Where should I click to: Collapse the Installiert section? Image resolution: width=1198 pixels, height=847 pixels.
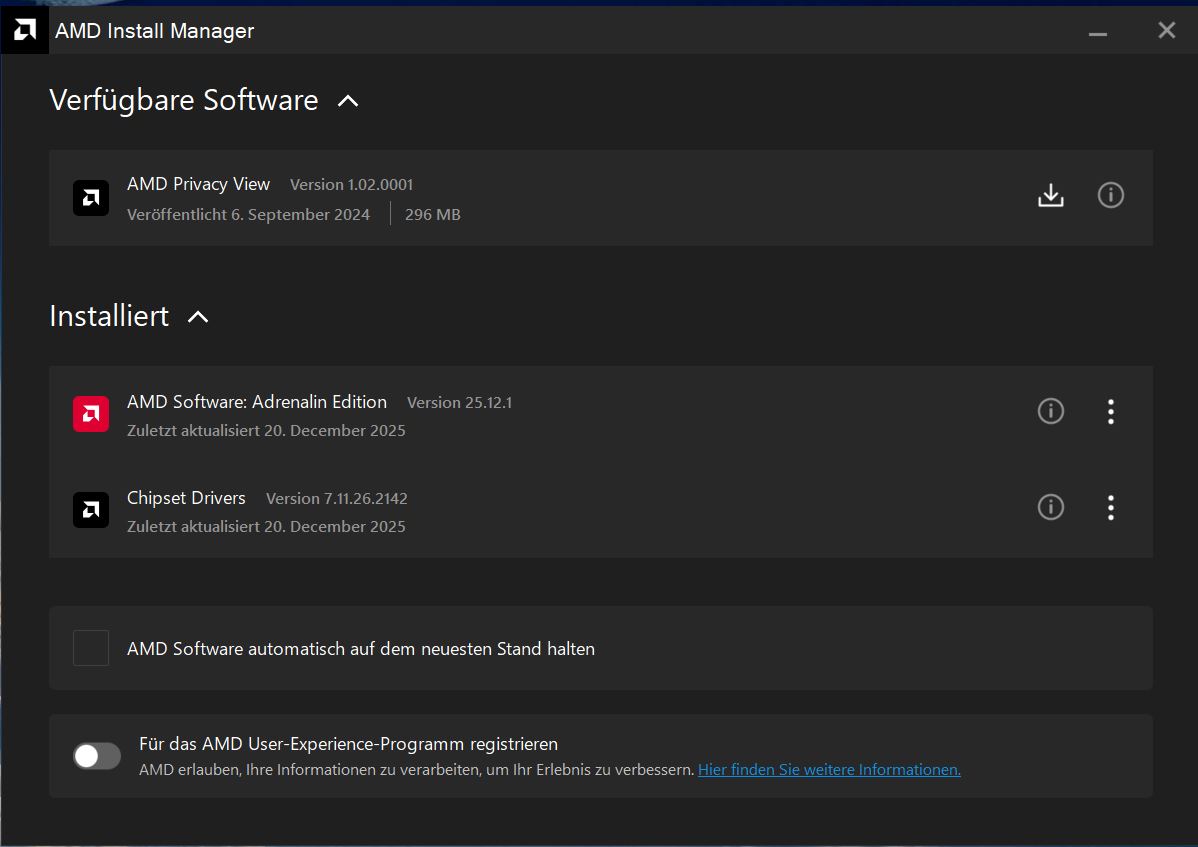[198, 317]
